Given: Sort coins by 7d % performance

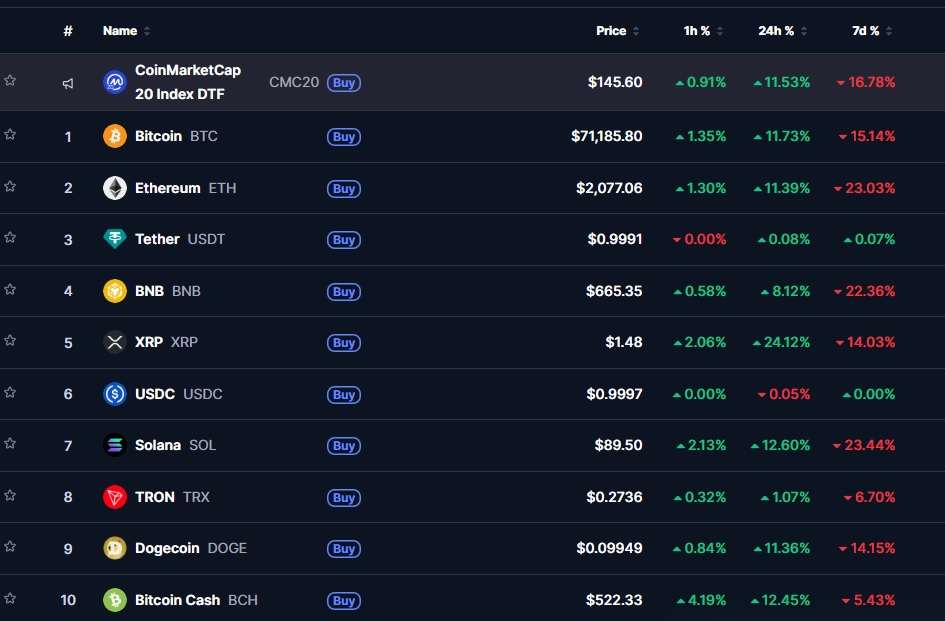Looking at the screenshot, I should coord(868,31).
